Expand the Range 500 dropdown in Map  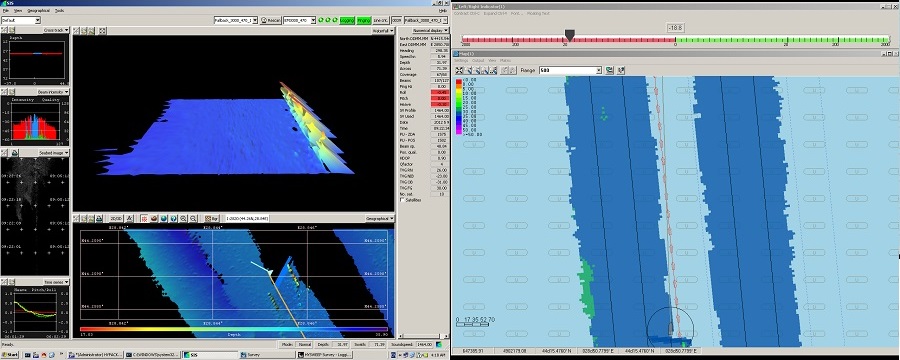(x=599, y=70)
